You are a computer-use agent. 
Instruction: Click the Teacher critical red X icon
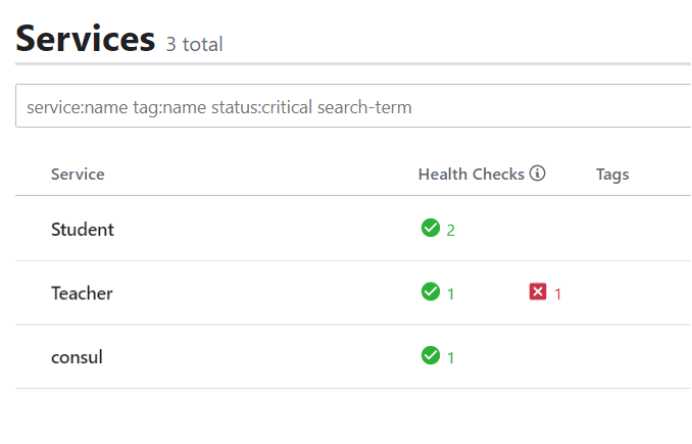538,292
